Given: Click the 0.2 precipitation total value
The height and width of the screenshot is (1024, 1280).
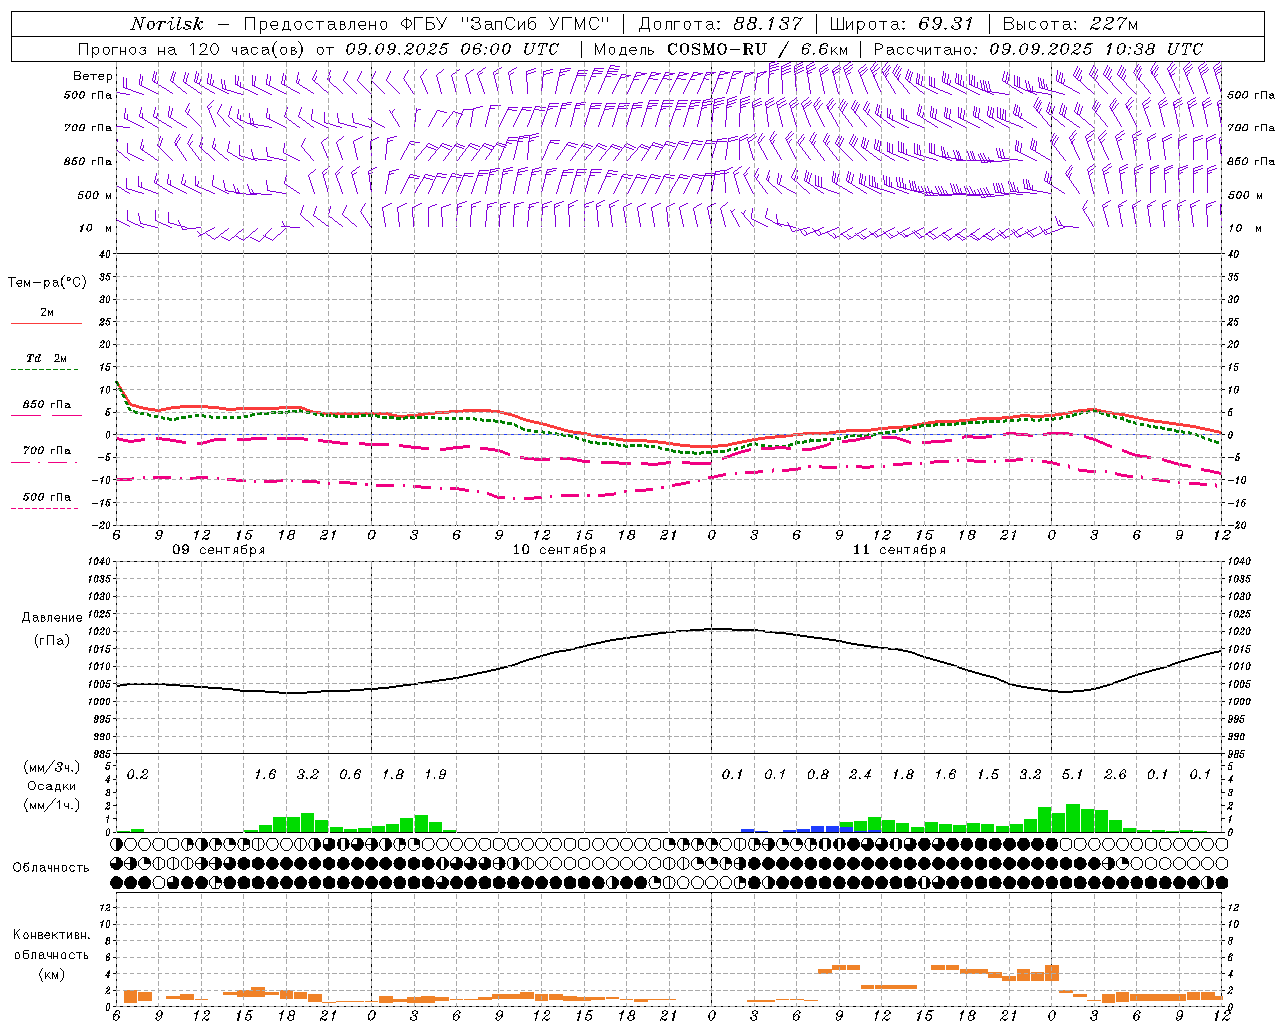Looking at the screenshot, I should coord(138,775).
